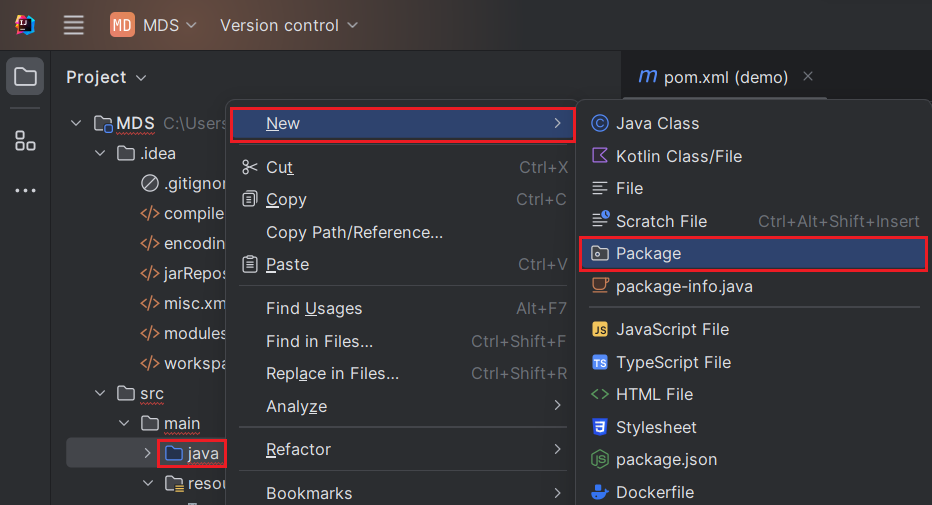Click the Java Class icon
The height and width of the screenshot is (505, 932).
pos(600,124)
